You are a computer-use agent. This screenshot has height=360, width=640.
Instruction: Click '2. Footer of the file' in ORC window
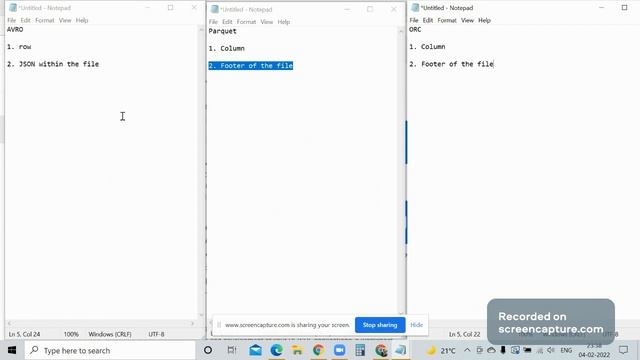click(451, 64)
